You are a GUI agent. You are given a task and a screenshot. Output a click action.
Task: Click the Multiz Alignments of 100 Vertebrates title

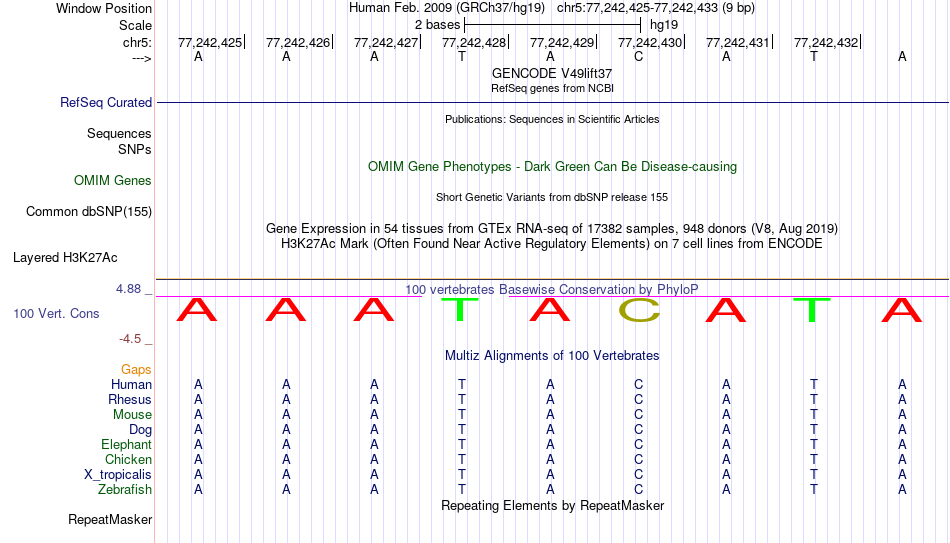click(x=552, y=356)
